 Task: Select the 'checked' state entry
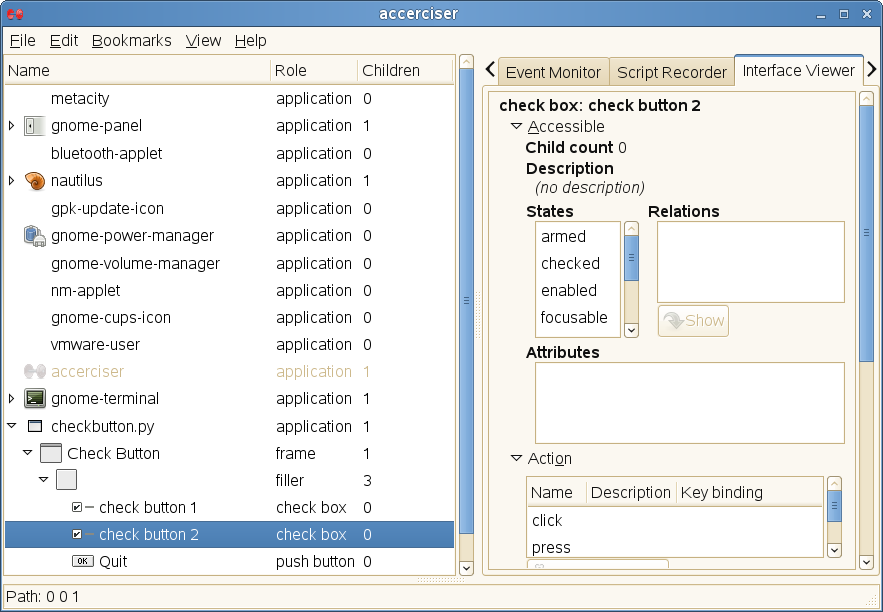pos(578,263)
